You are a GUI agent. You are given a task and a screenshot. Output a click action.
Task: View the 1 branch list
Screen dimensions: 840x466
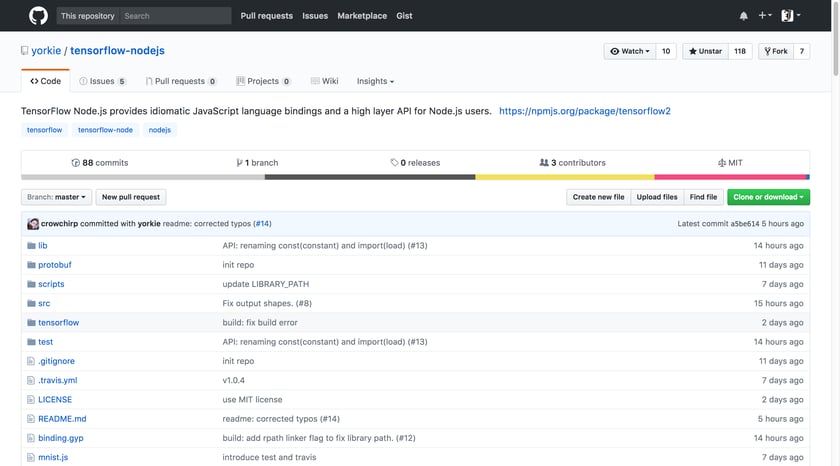click(x=257, y=163)
